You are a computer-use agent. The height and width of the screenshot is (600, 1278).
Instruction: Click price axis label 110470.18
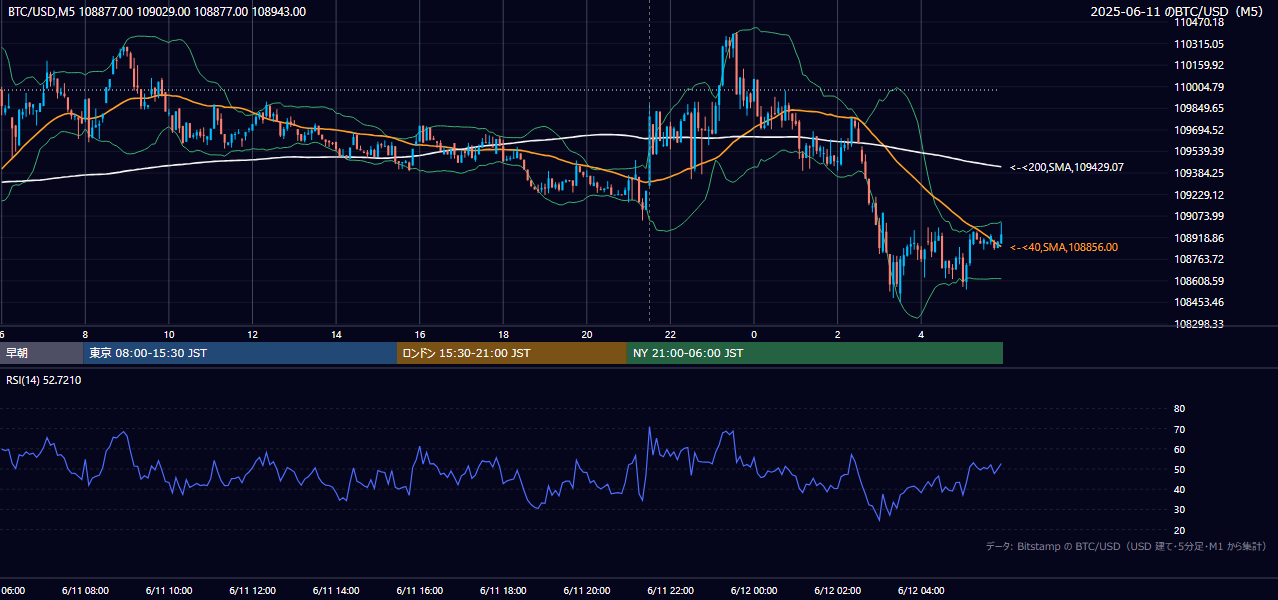pyautogui.click(x=1199, y=22)
